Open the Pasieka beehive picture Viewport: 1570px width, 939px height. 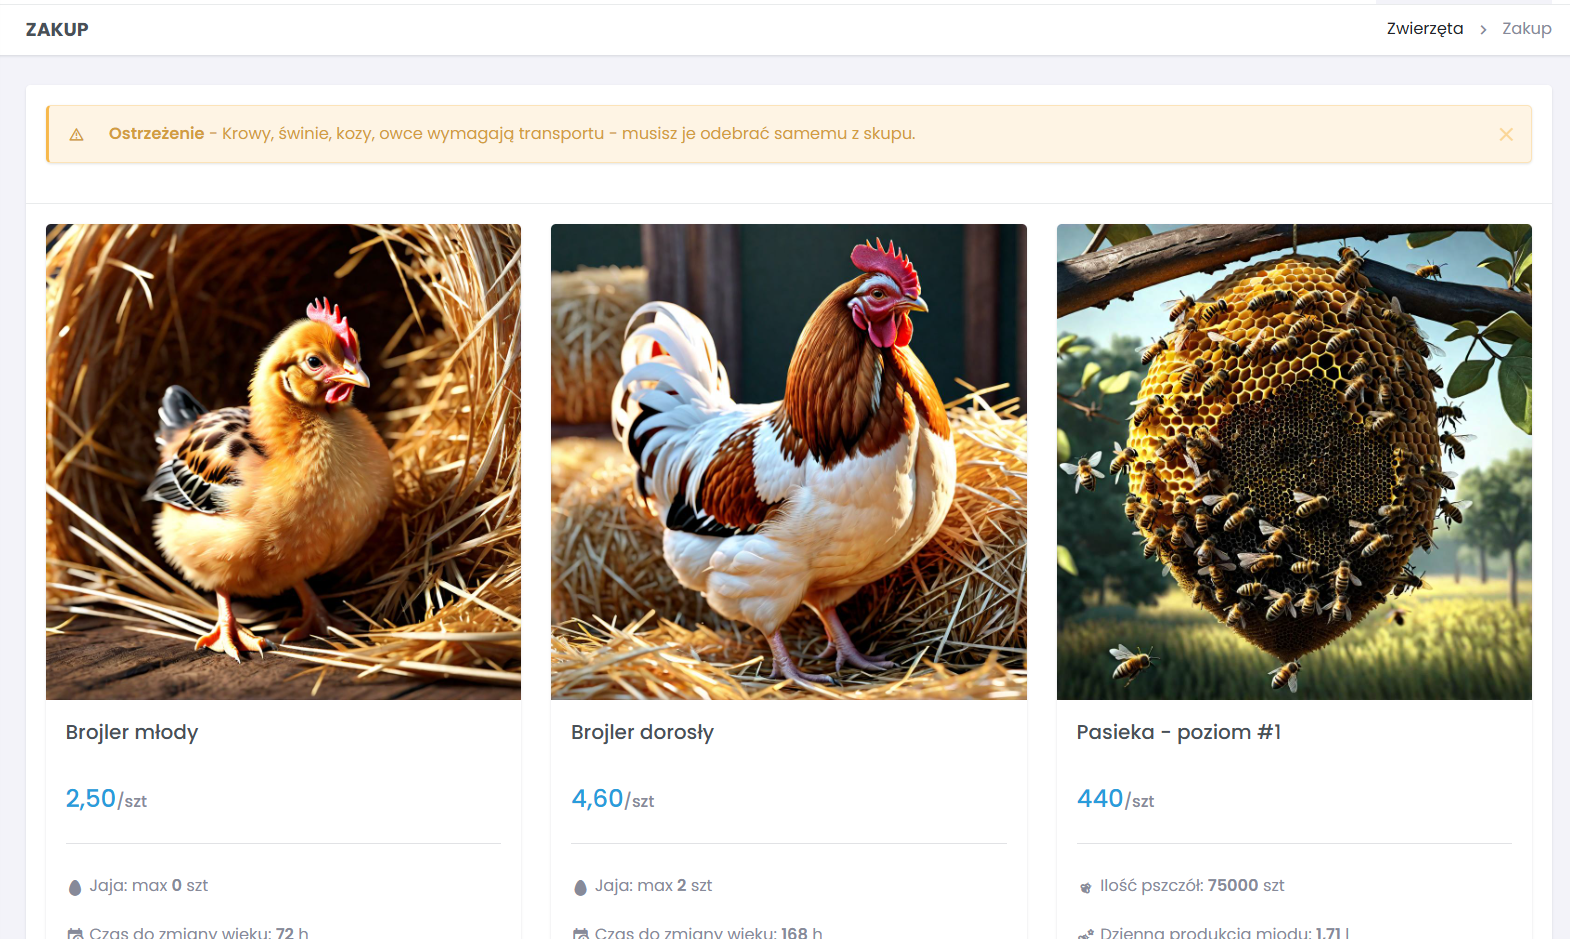click(1294, 461)
